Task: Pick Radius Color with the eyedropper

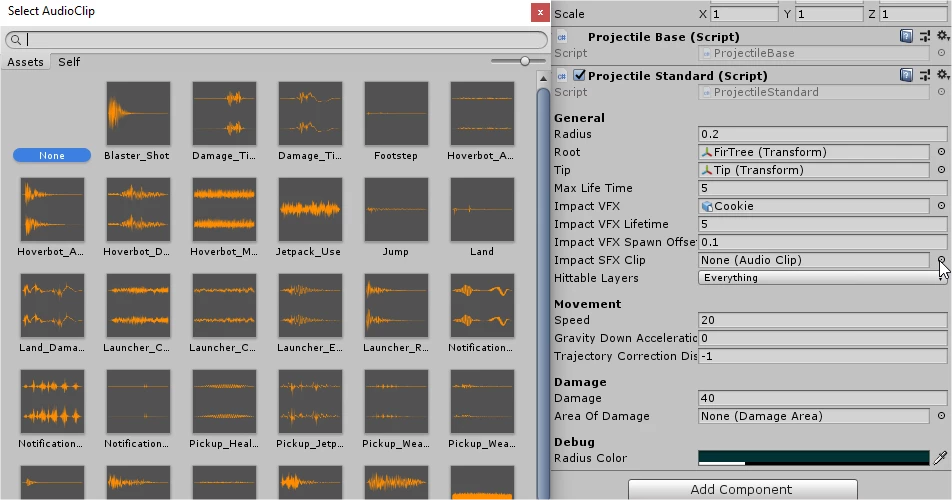Action: pos(940,458)
